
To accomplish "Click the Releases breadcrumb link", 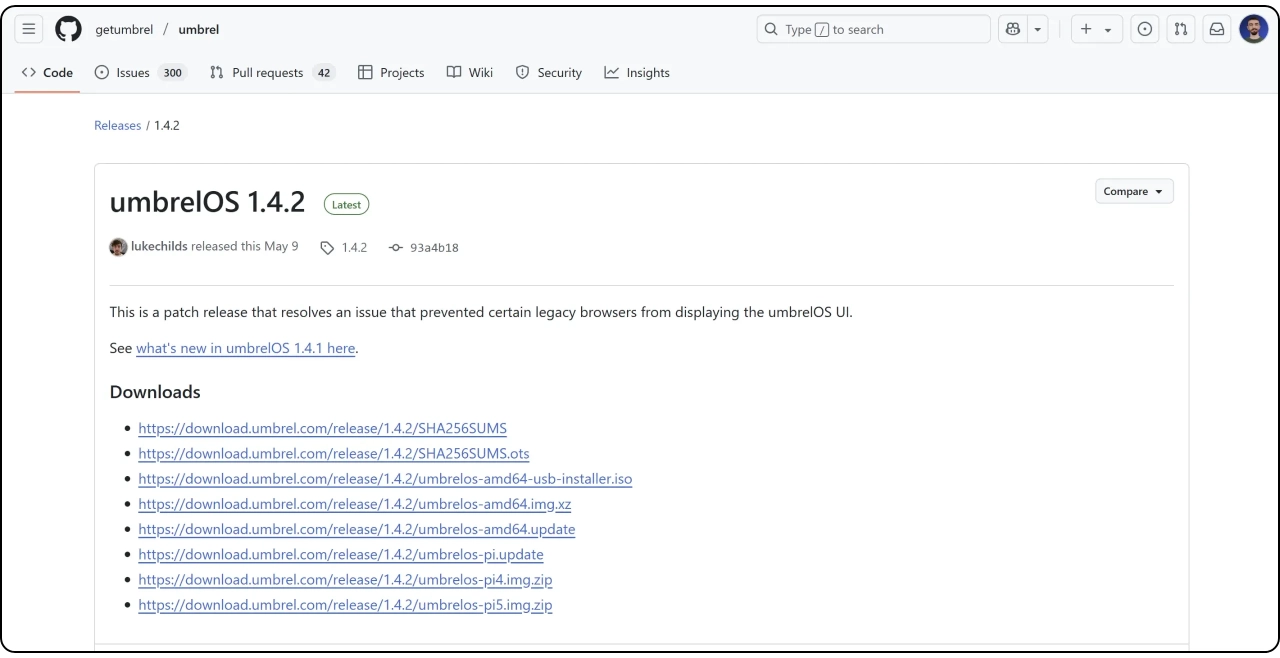I will 117,125.
